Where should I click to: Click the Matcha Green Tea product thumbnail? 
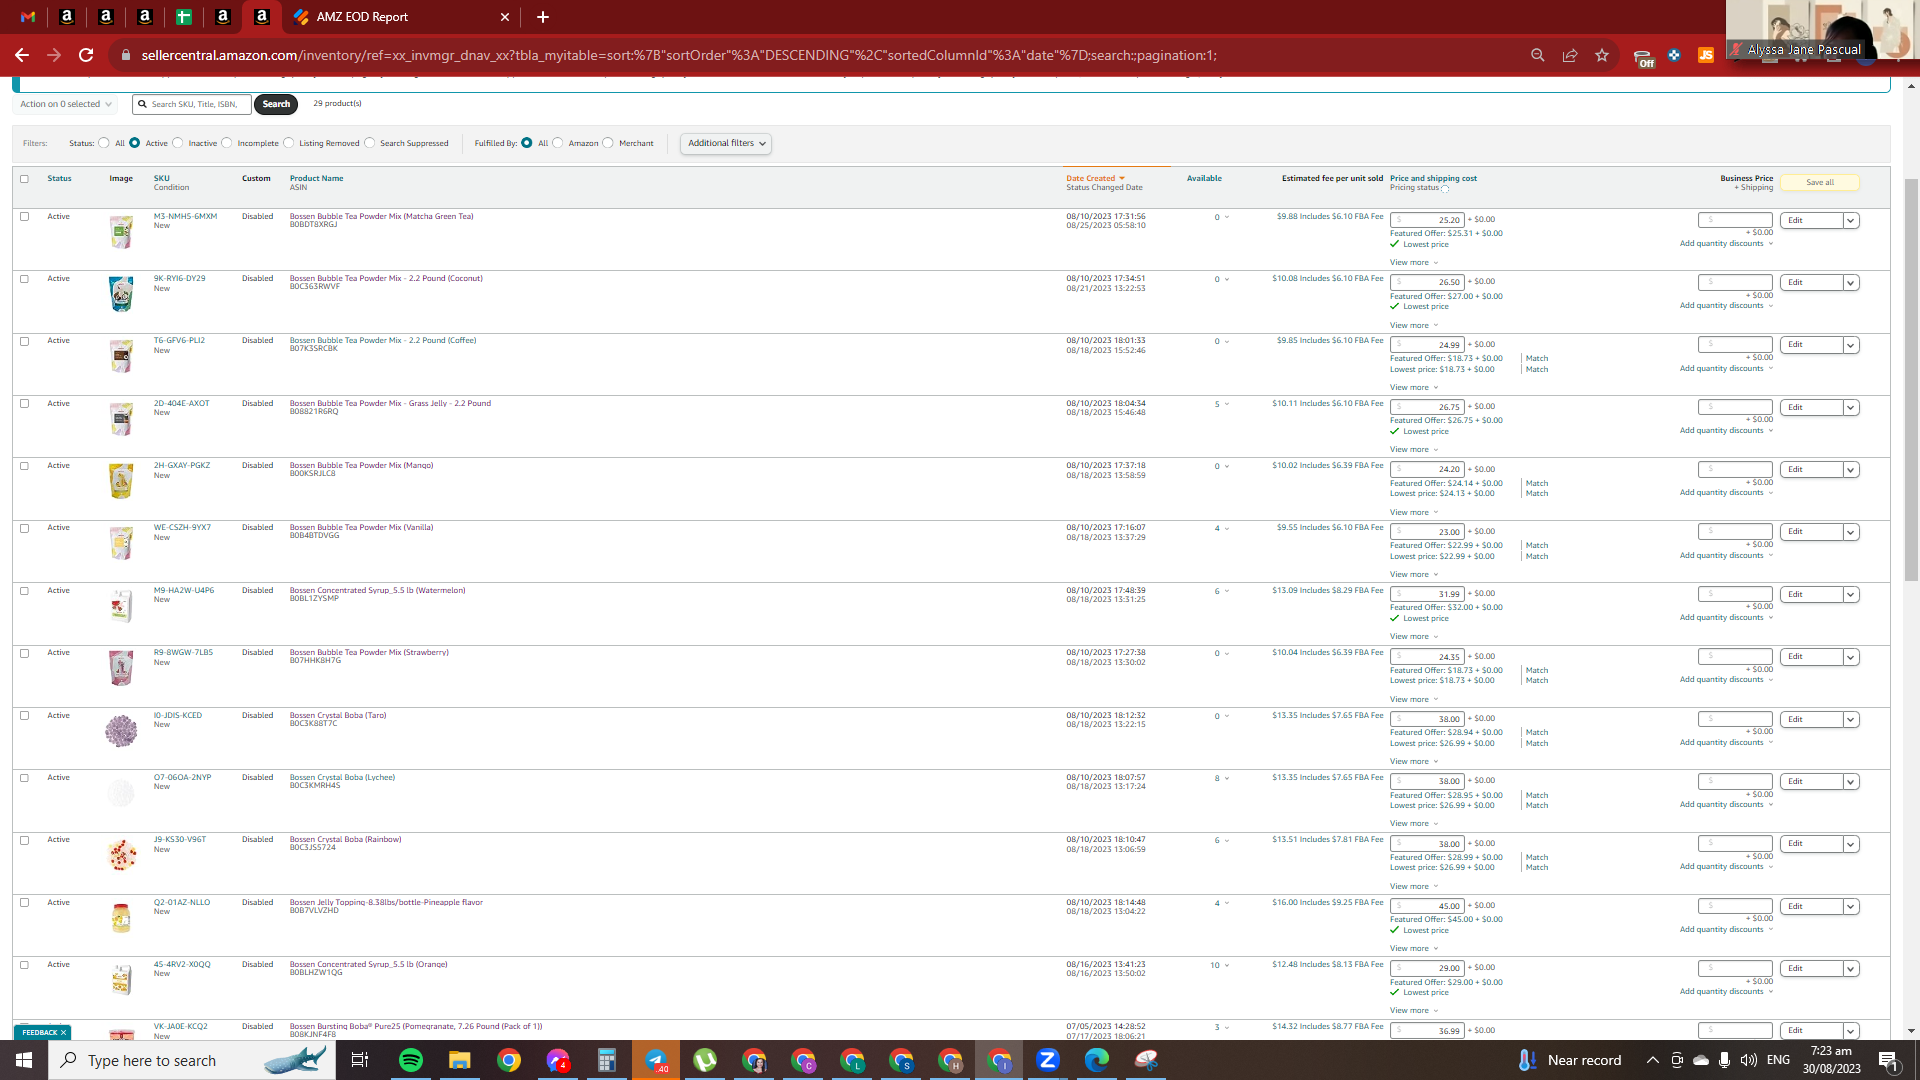[x=121, y=232]
